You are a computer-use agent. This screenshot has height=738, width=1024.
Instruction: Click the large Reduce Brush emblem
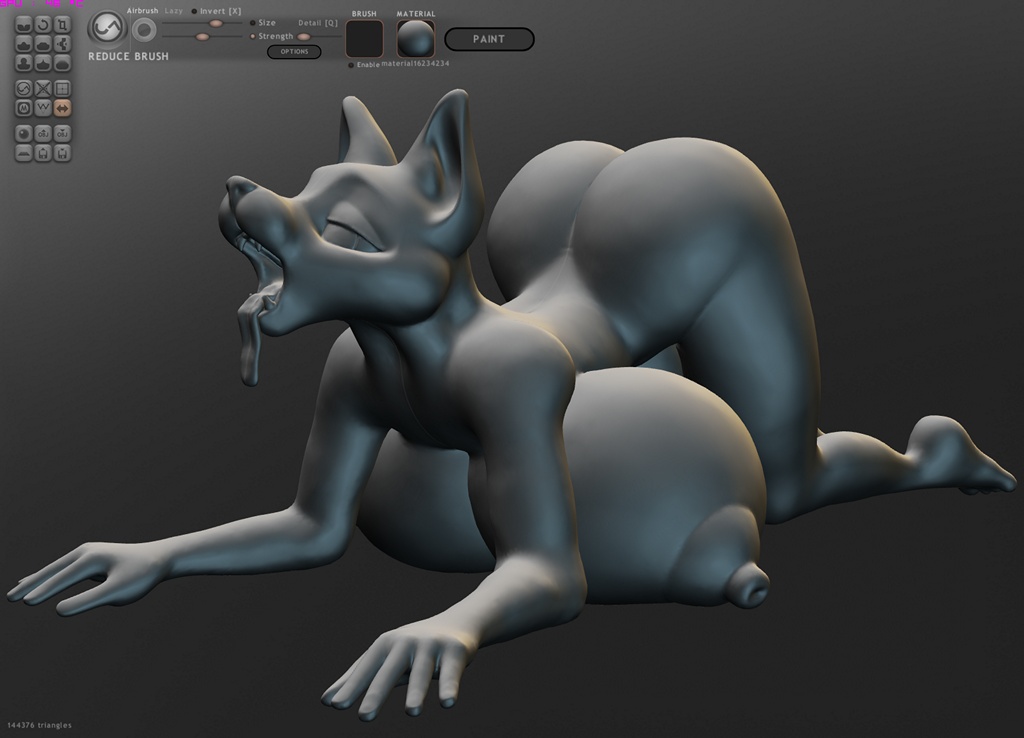pos(107,29)
